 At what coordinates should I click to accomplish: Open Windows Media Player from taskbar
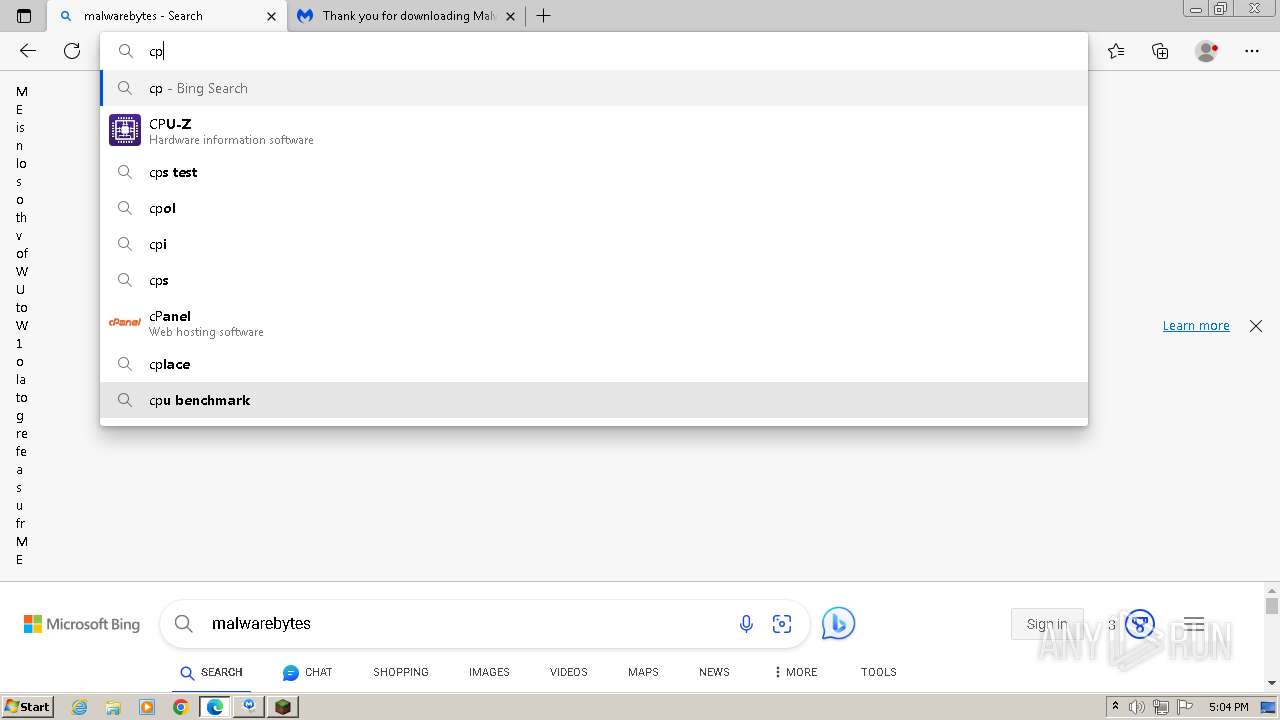tap(147, 707)
